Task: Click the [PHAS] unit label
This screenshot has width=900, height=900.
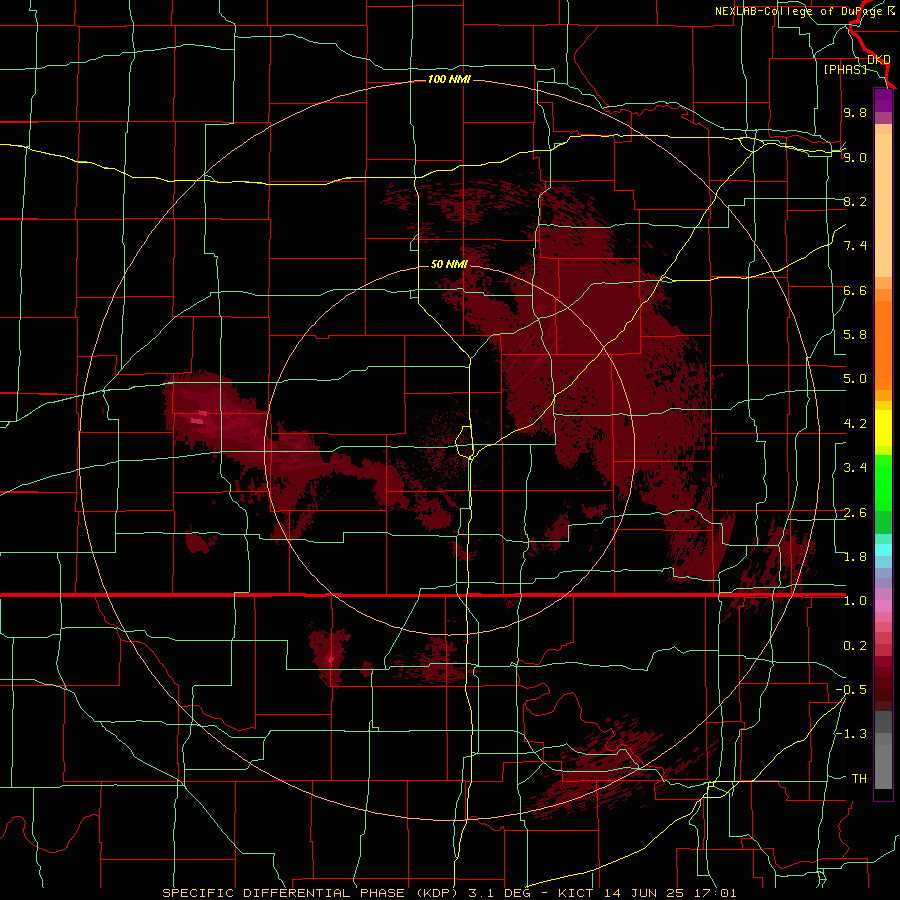Action: click(x=845, y=70)
